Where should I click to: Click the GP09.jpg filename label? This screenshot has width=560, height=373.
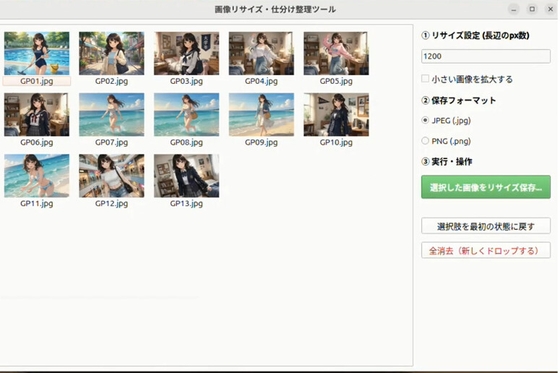pos(261,142)
